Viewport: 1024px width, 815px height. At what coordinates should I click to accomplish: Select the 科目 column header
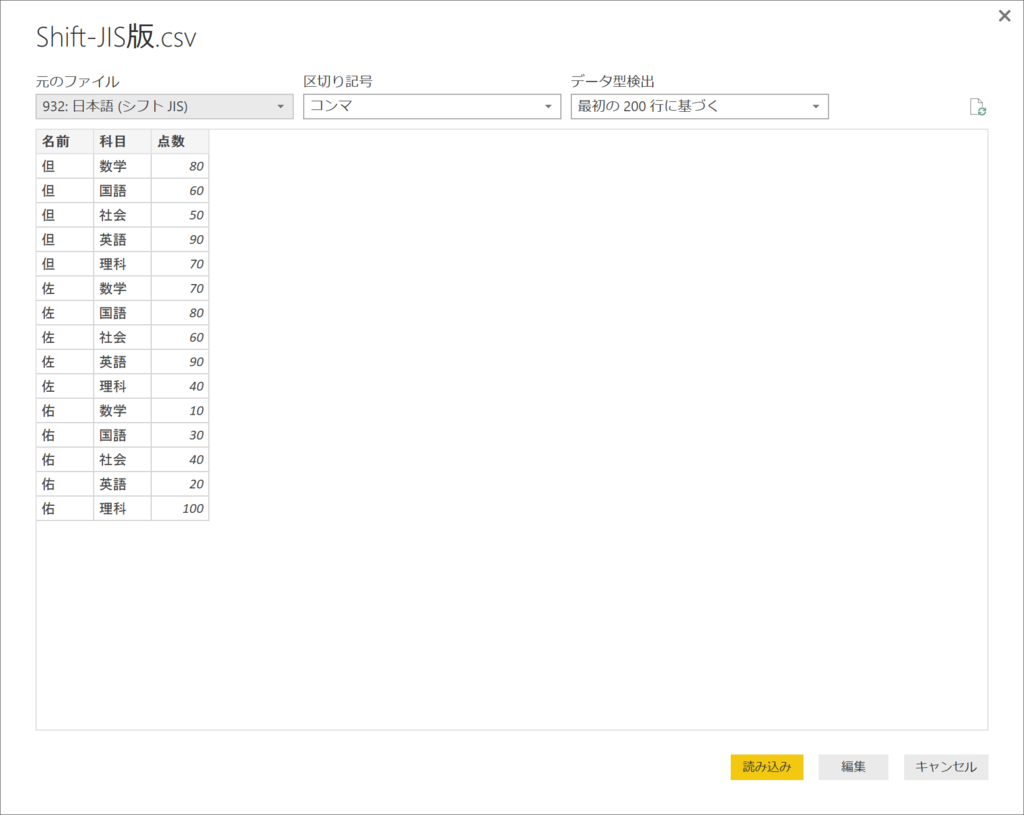122,141
